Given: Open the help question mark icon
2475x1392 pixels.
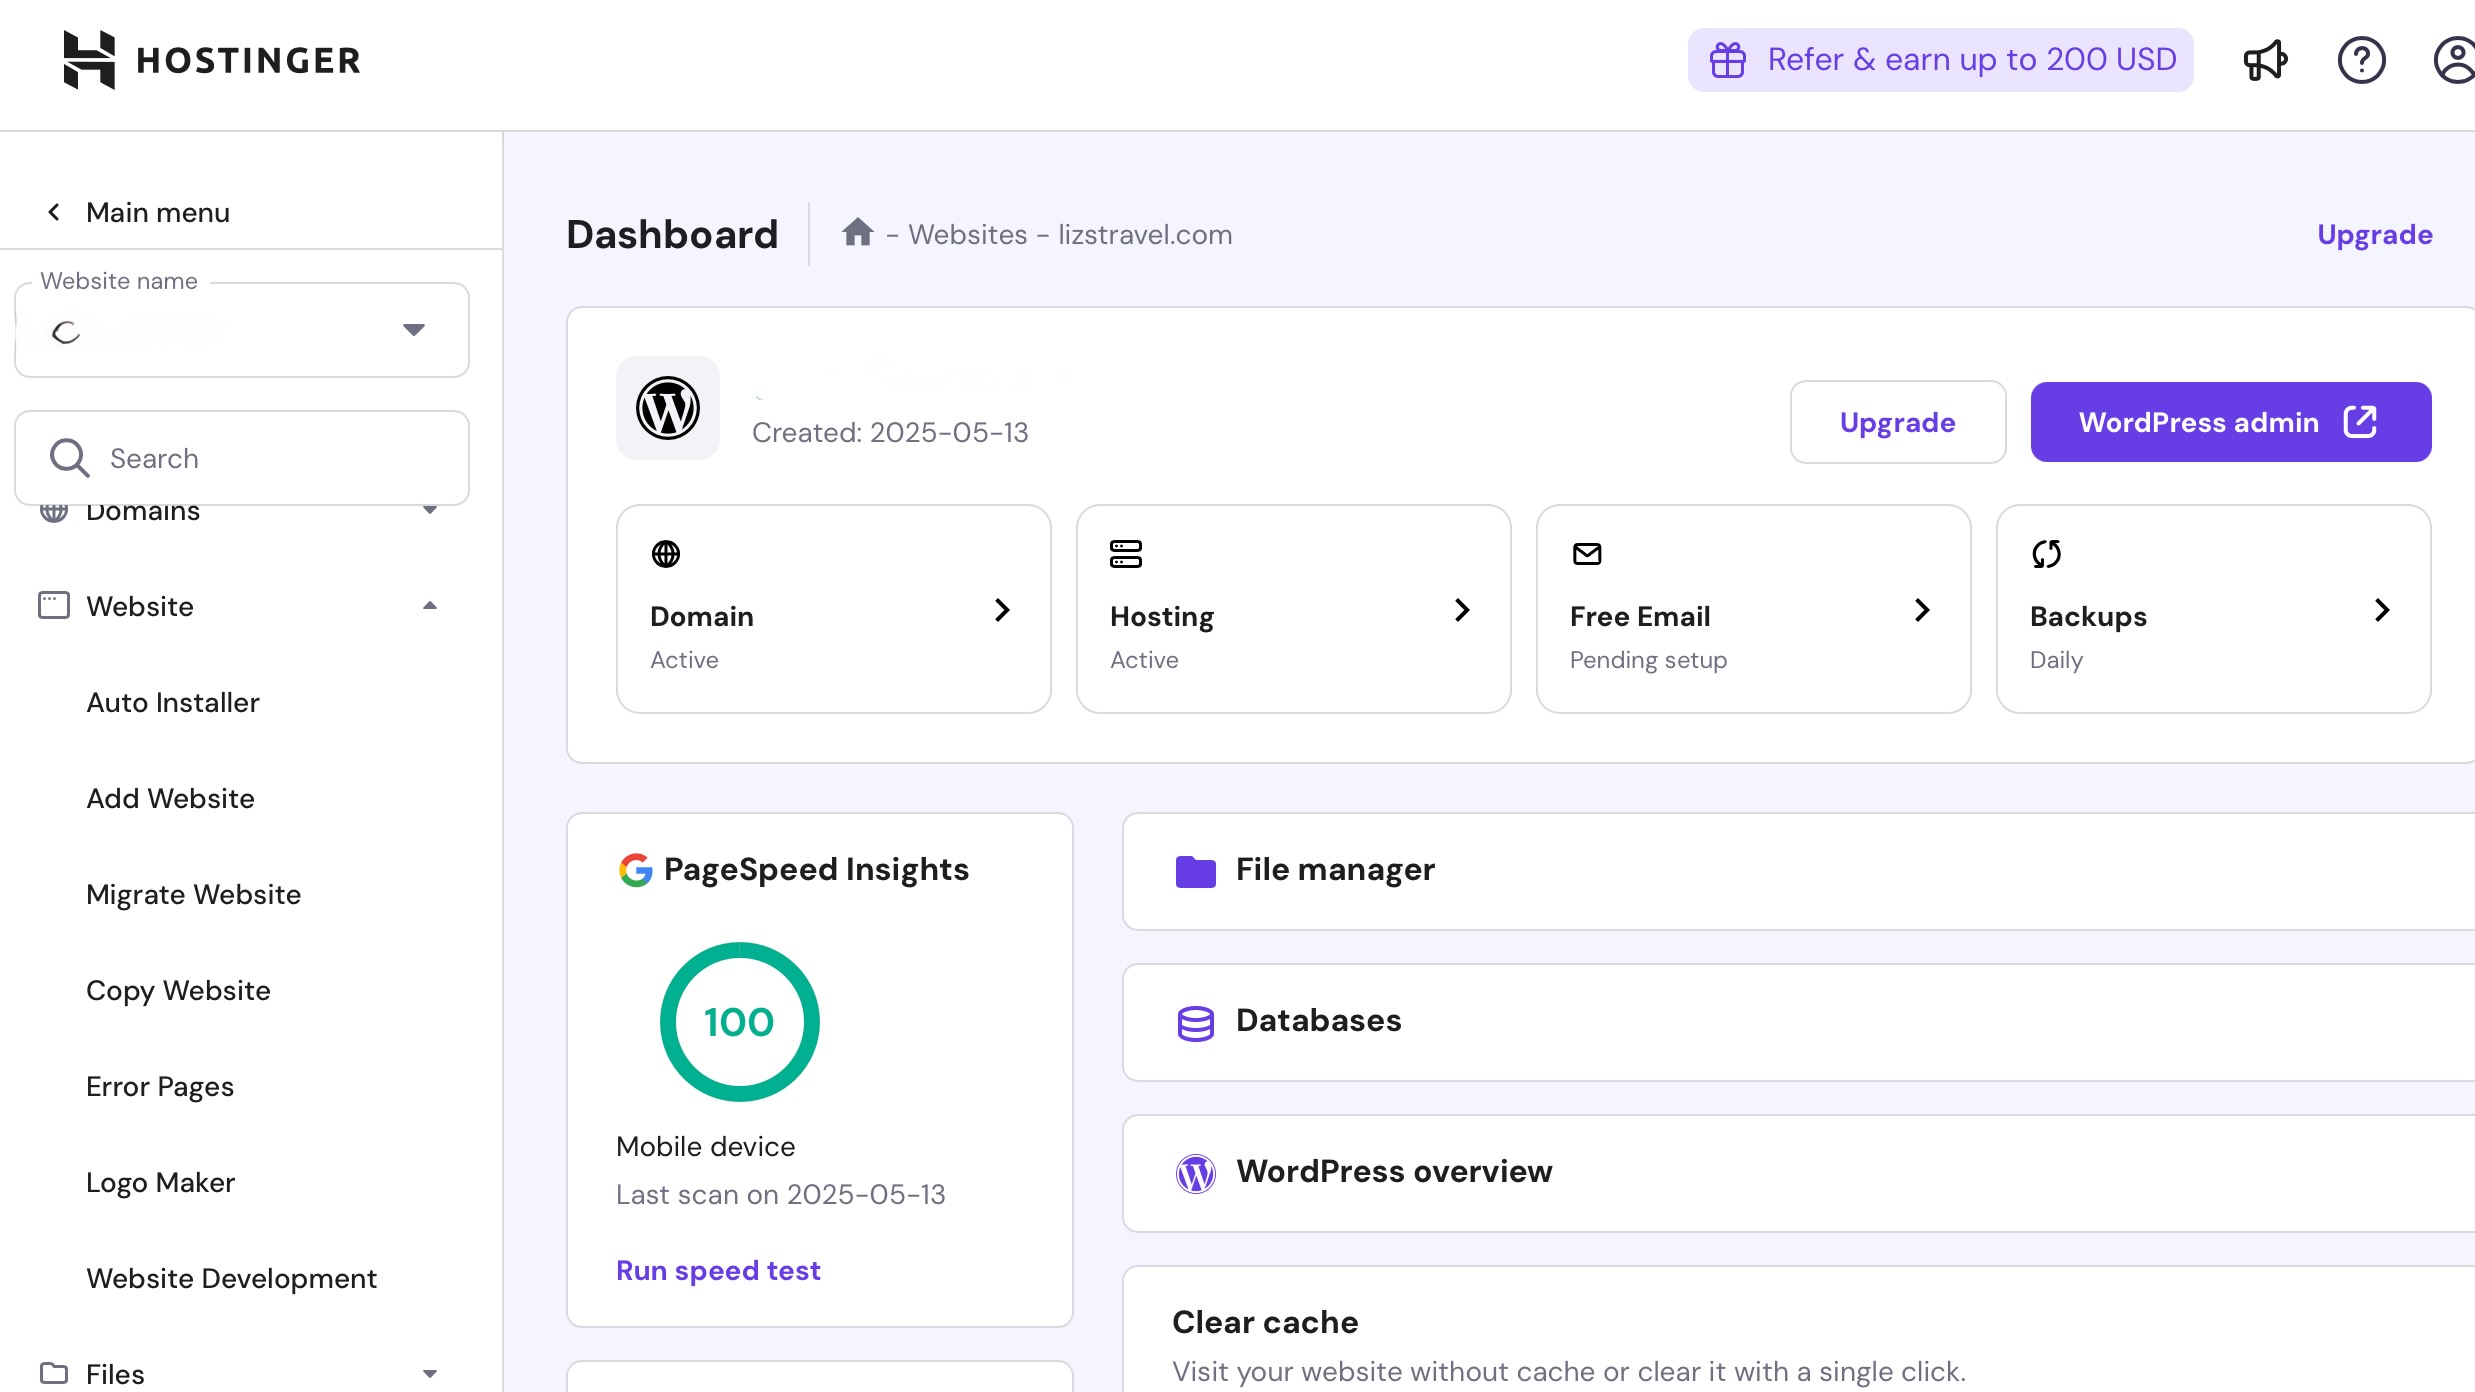Looking at the screenshot, I should tap(2361, 60).
